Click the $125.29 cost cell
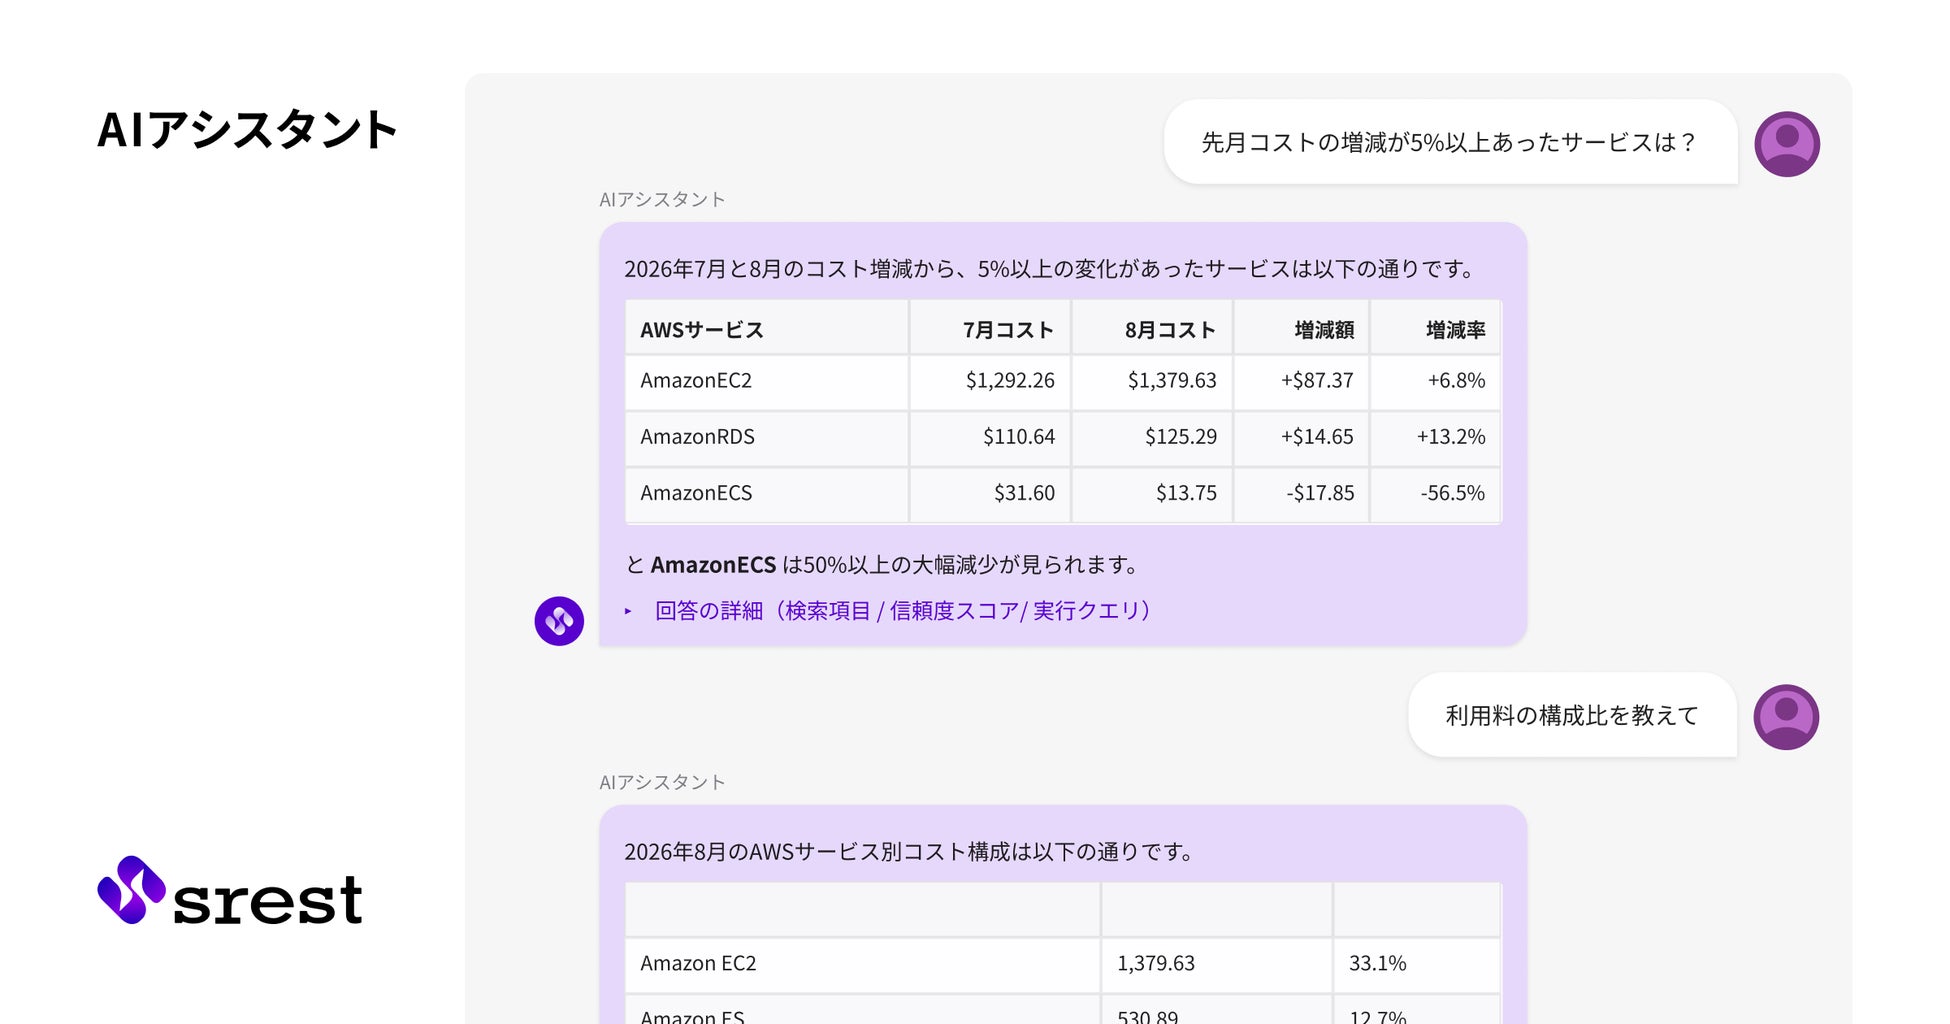1950x1024 pixels. pyautogui.click(x=1152, y=437)
